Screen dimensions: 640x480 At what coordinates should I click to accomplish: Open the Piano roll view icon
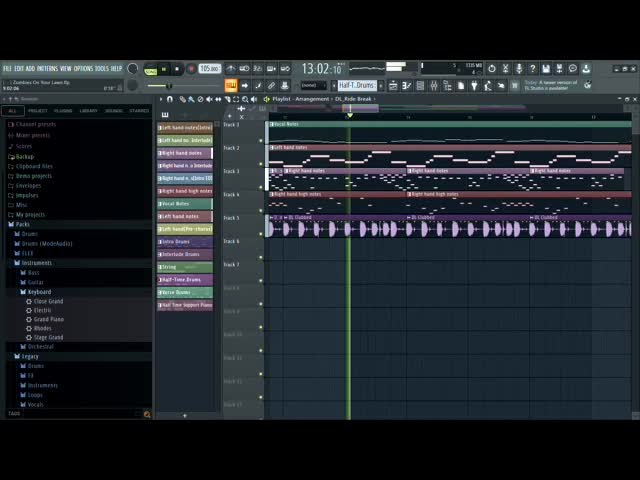(x=407, y=85)
